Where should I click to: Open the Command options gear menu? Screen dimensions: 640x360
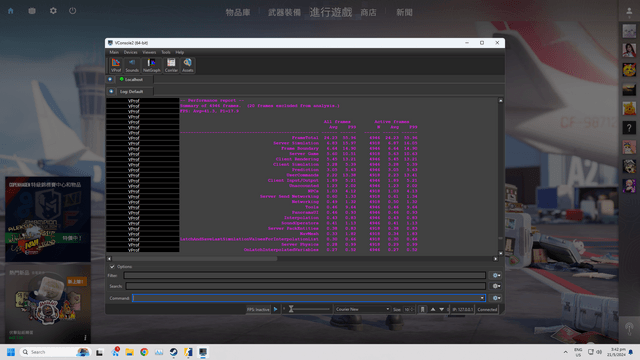[x=496, y=298]
